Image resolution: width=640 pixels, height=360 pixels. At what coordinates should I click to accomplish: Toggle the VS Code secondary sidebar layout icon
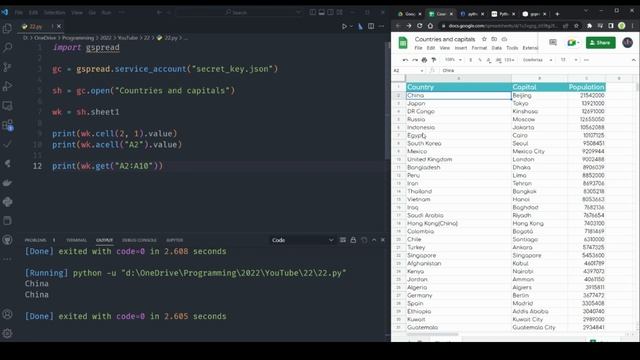(331, 13)
